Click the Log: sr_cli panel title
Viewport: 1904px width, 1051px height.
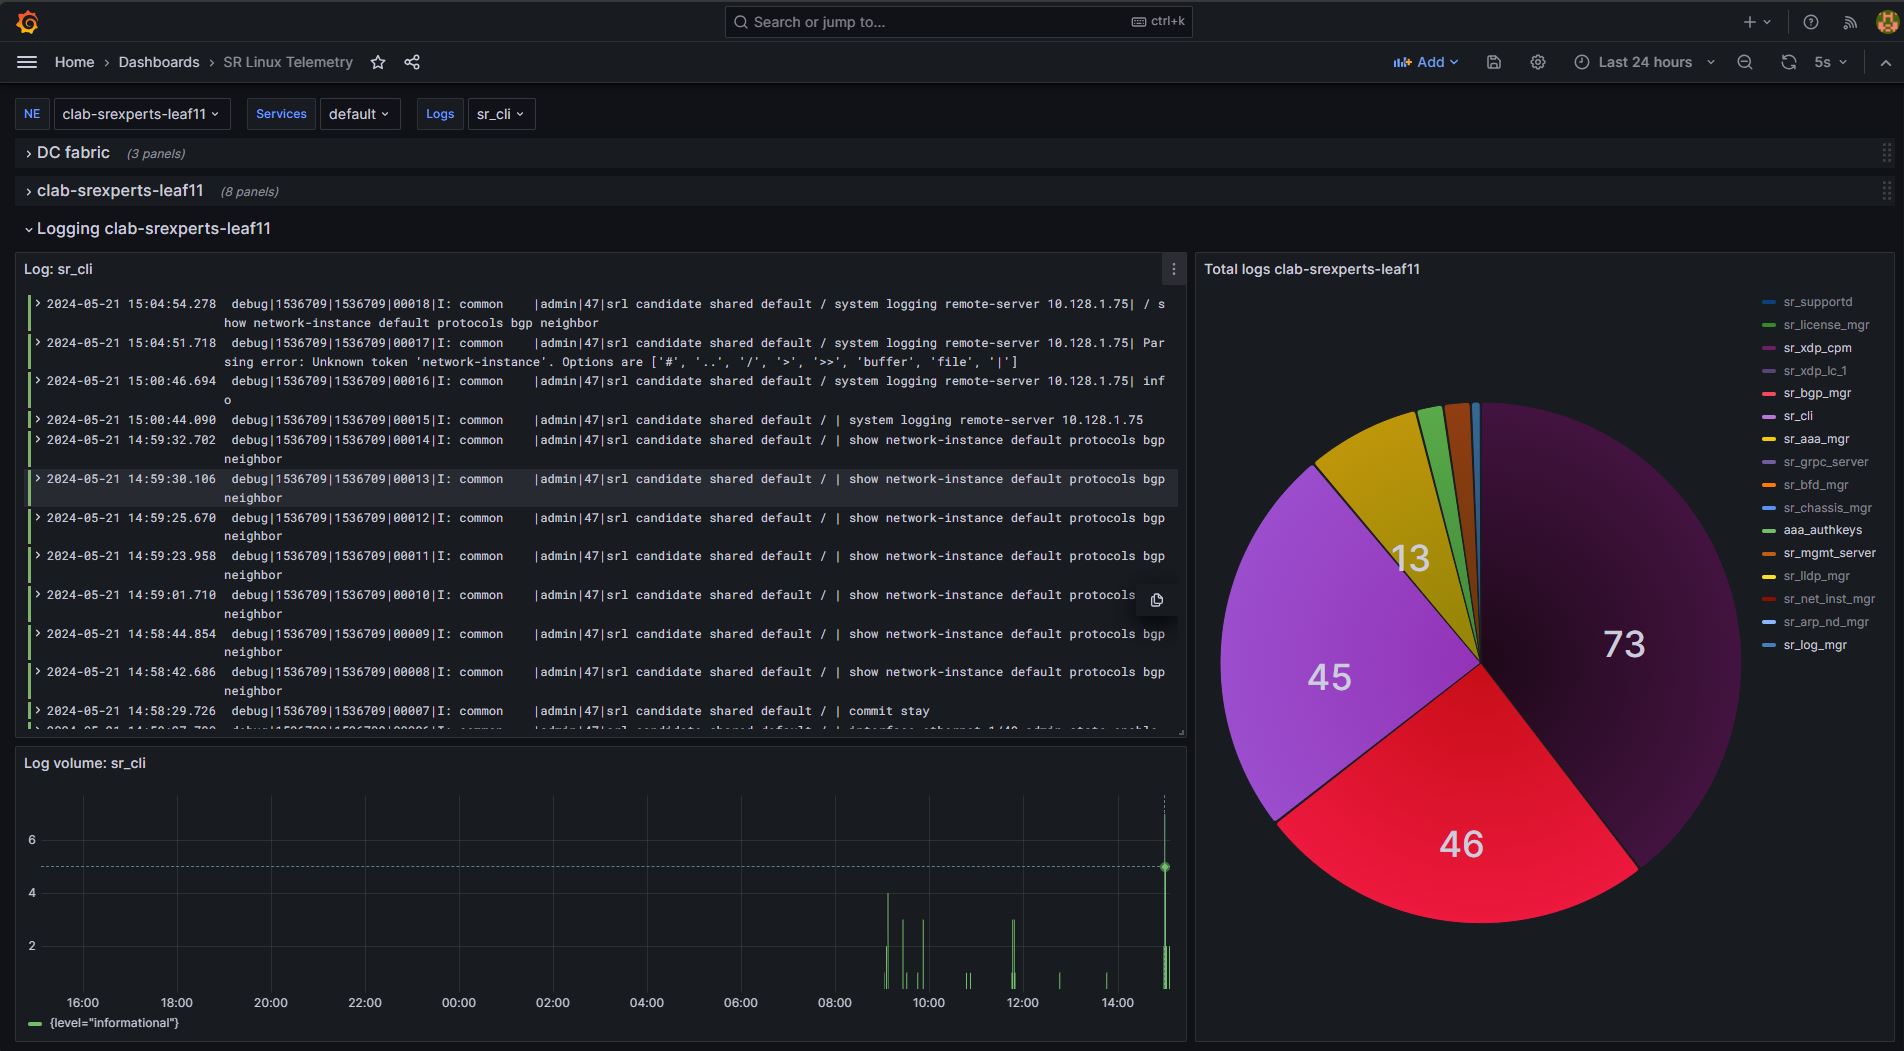pyautogui.click(x=58, y=269)
